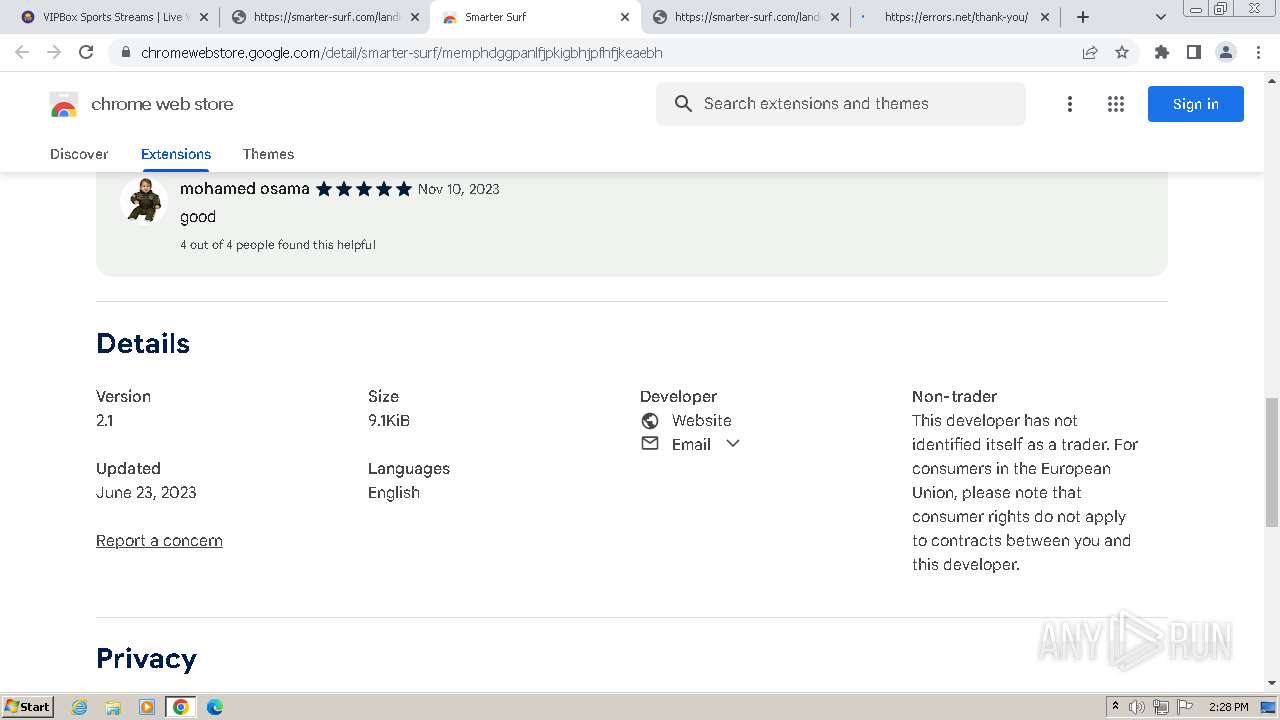The image size is (1280, 720).
Task: Open developer Website link
Action: point(702,421)
